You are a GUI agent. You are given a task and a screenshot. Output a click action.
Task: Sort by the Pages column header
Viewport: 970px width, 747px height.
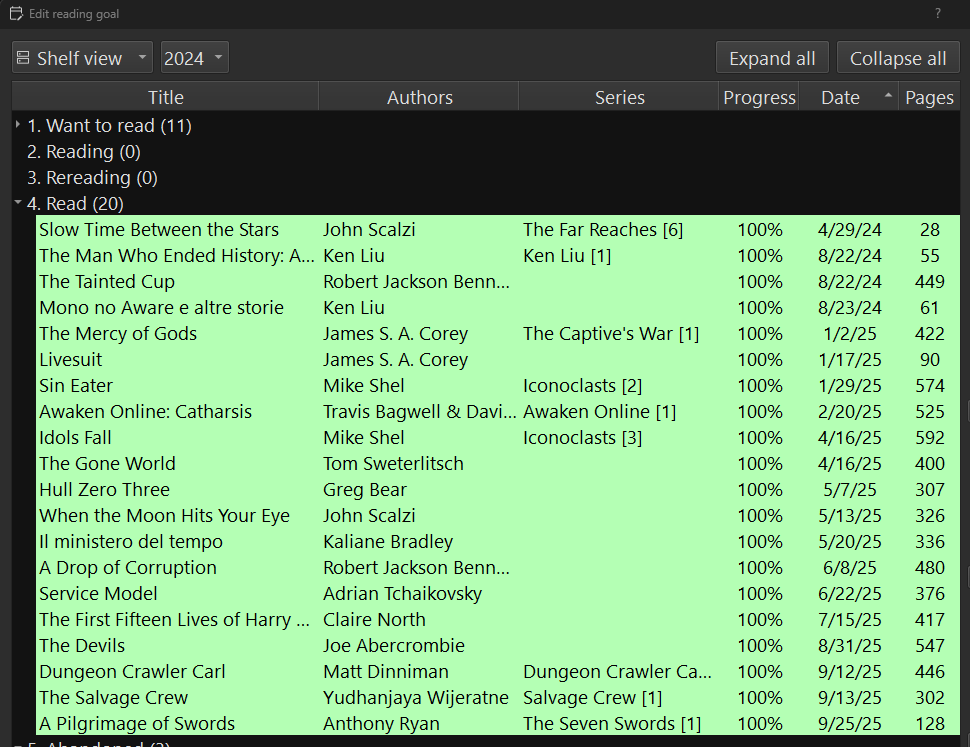(x=929, y=97)
